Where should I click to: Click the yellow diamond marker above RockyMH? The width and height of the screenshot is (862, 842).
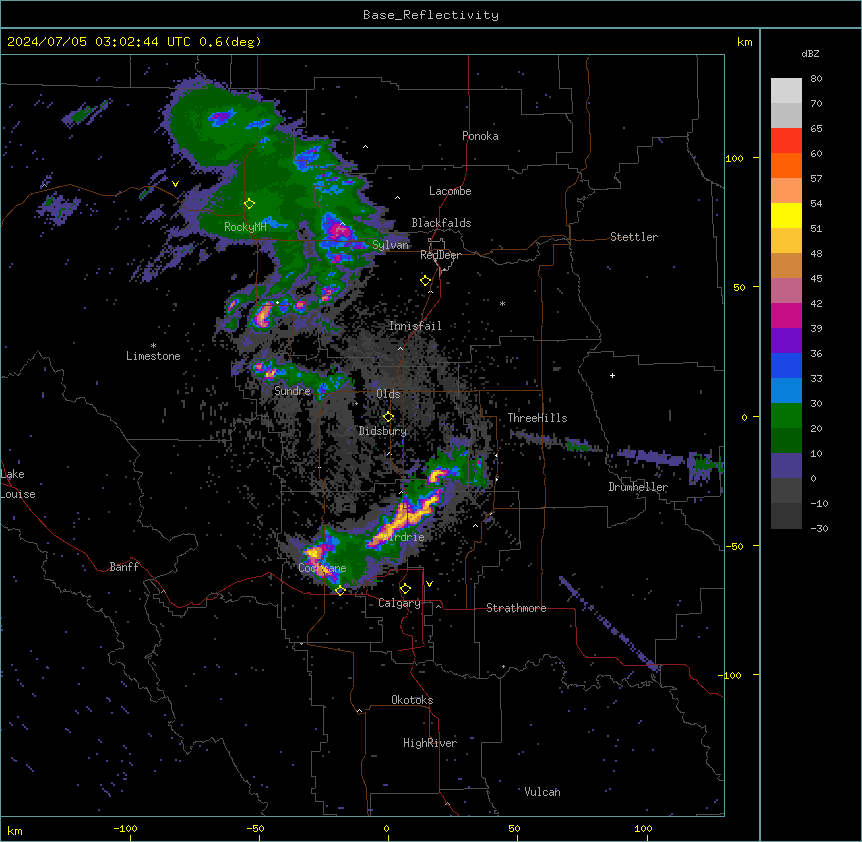tap(250, 204)
